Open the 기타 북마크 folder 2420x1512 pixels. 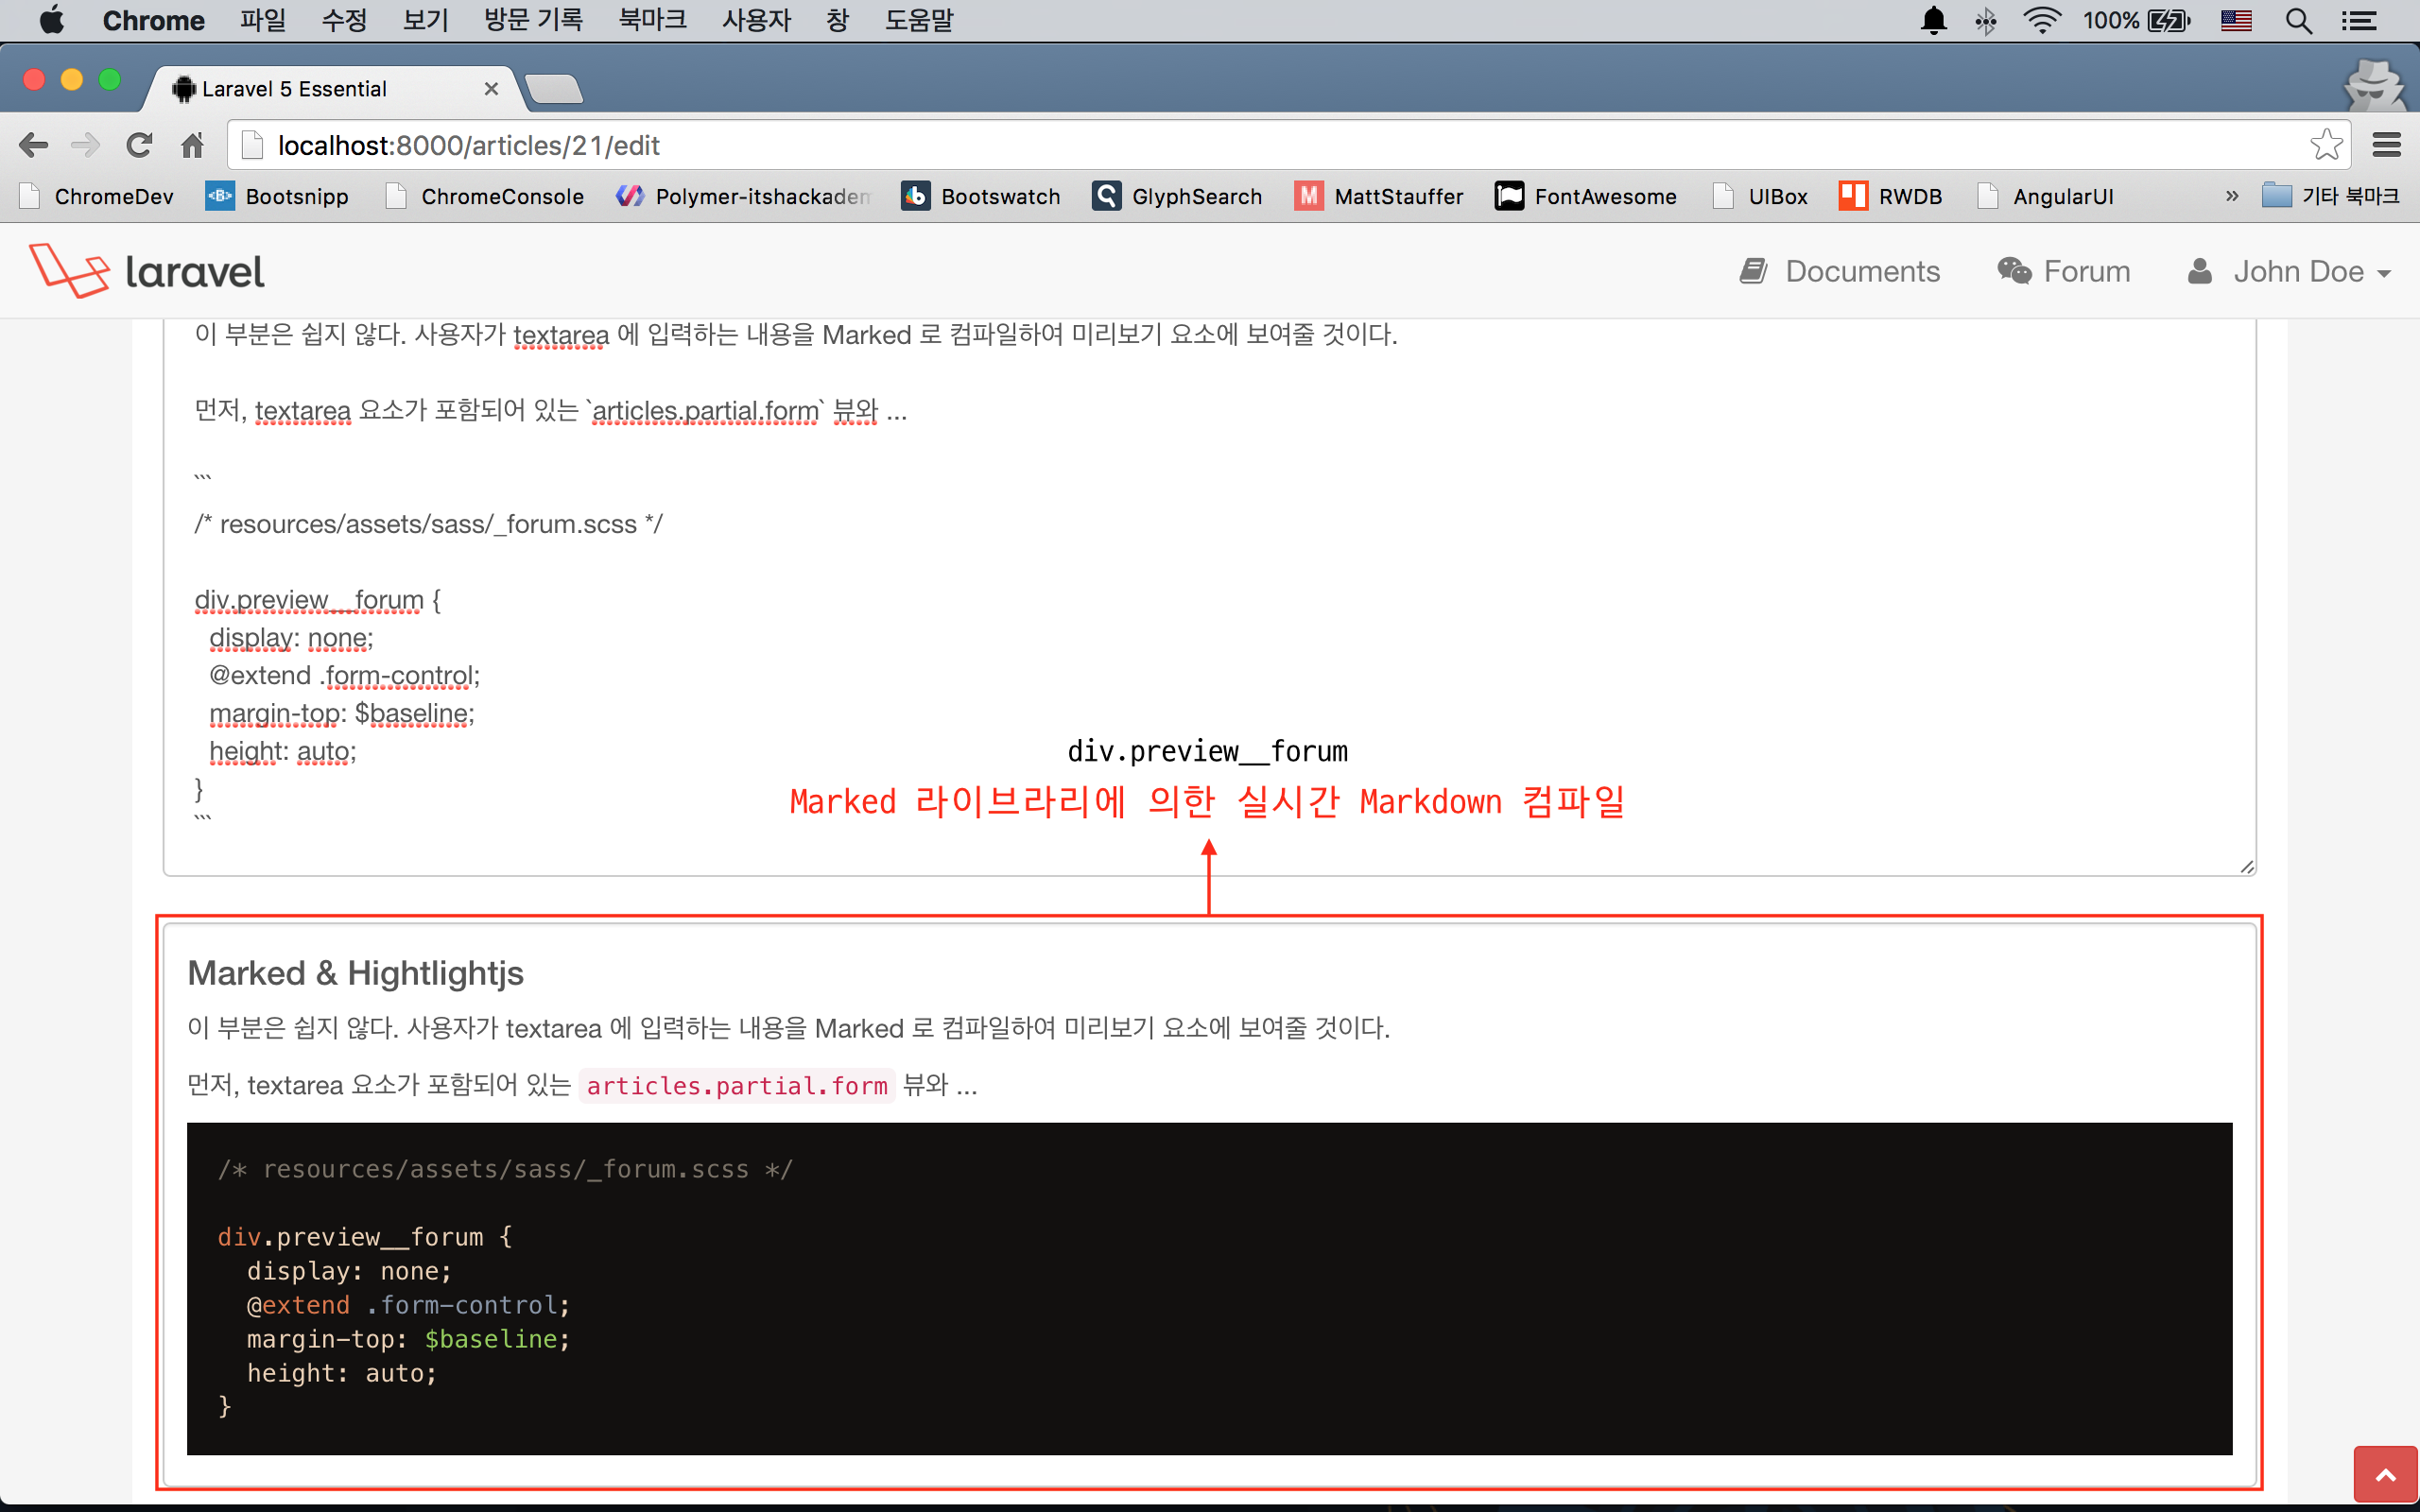(2330, 197)
